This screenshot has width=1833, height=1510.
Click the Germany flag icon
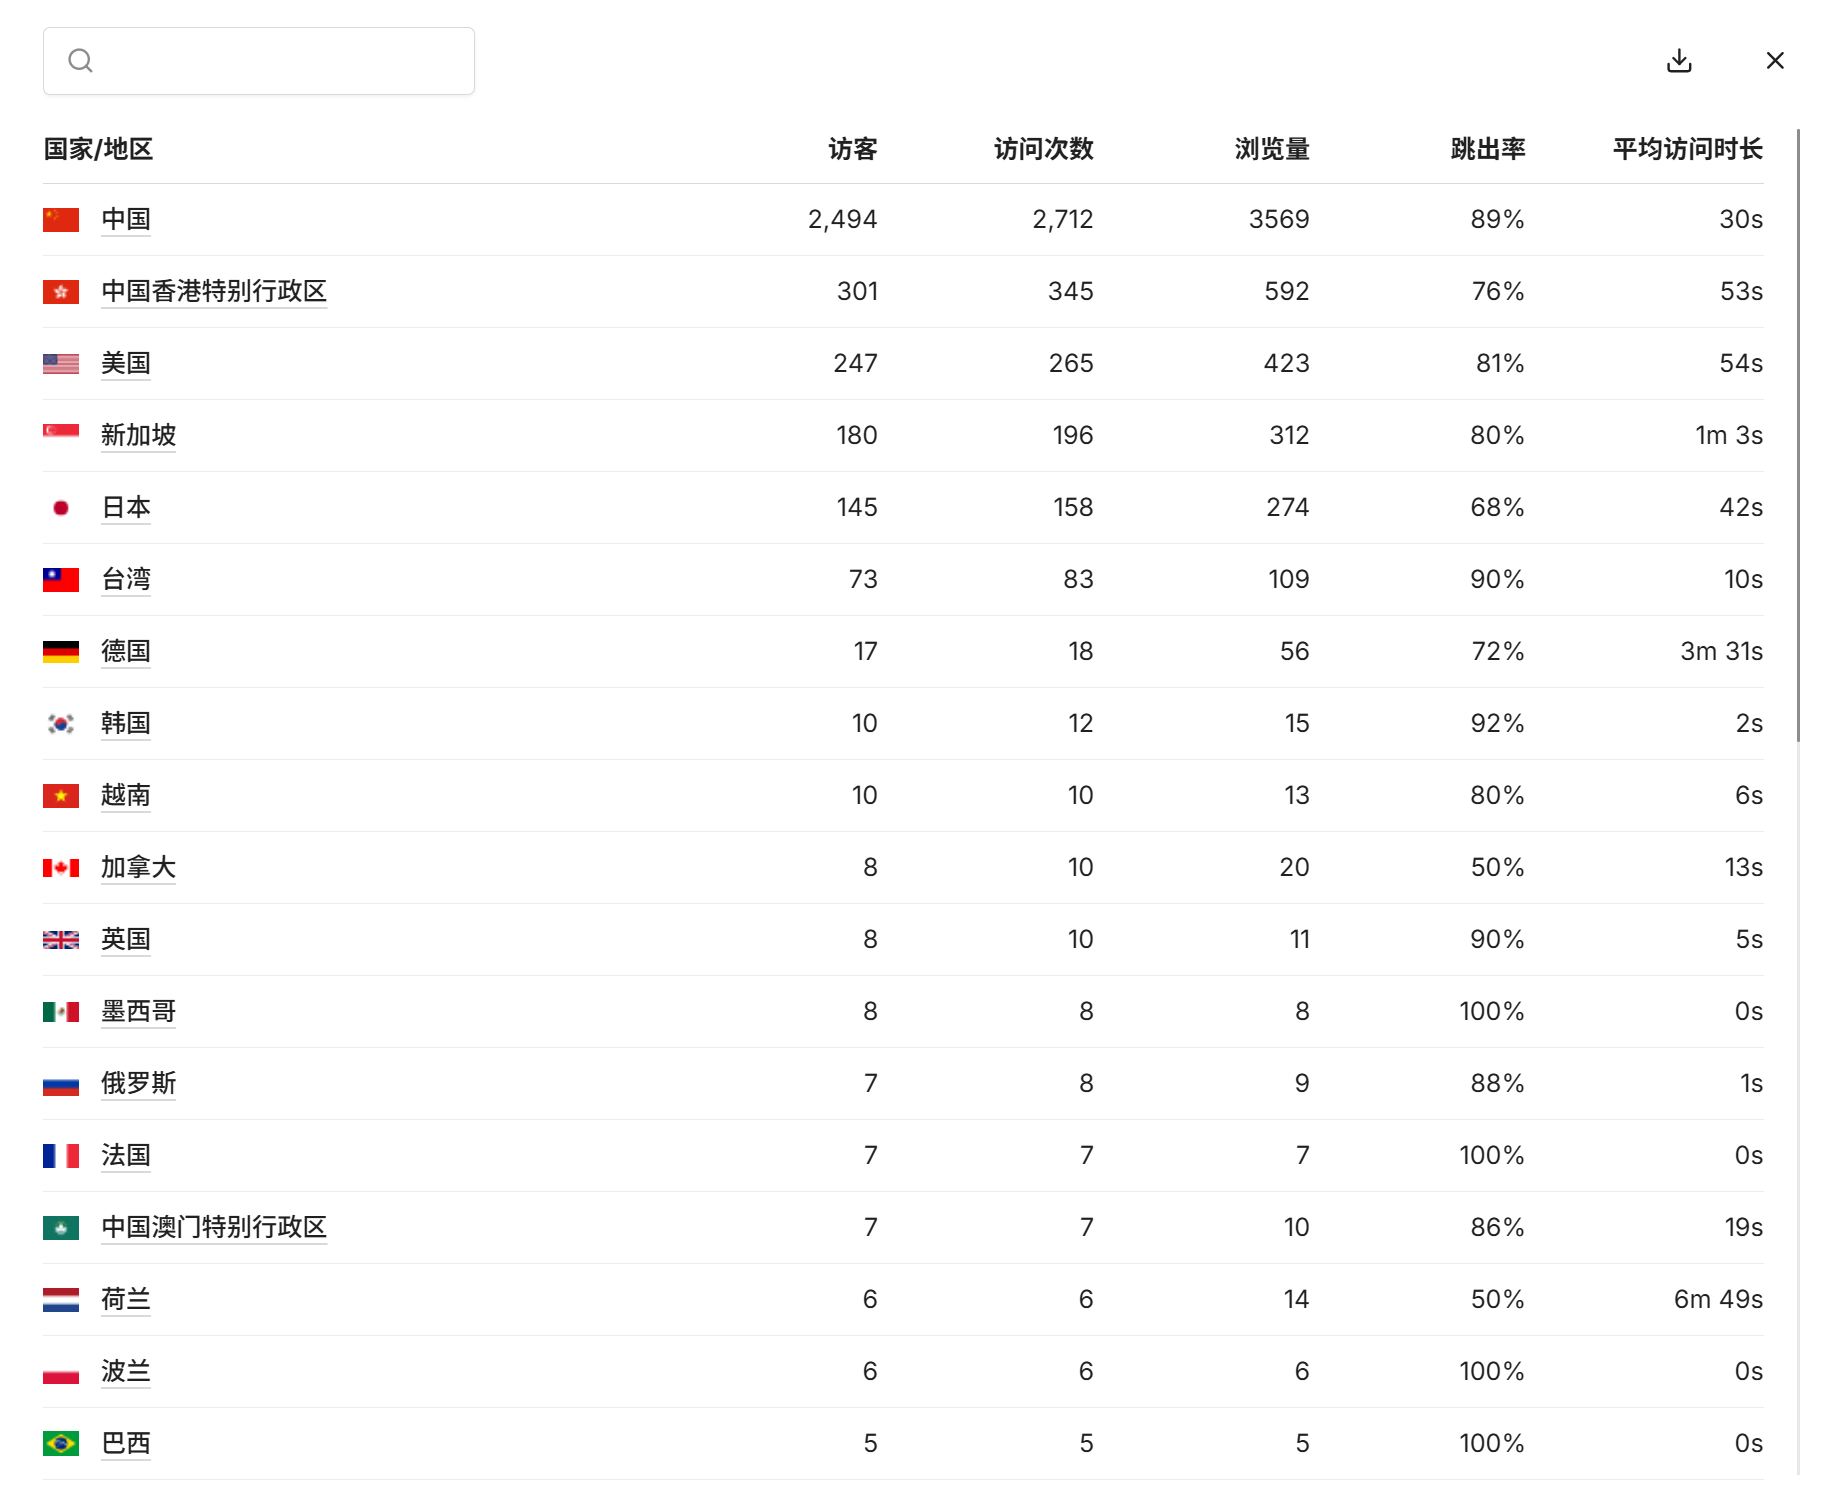tap(61, 652)
